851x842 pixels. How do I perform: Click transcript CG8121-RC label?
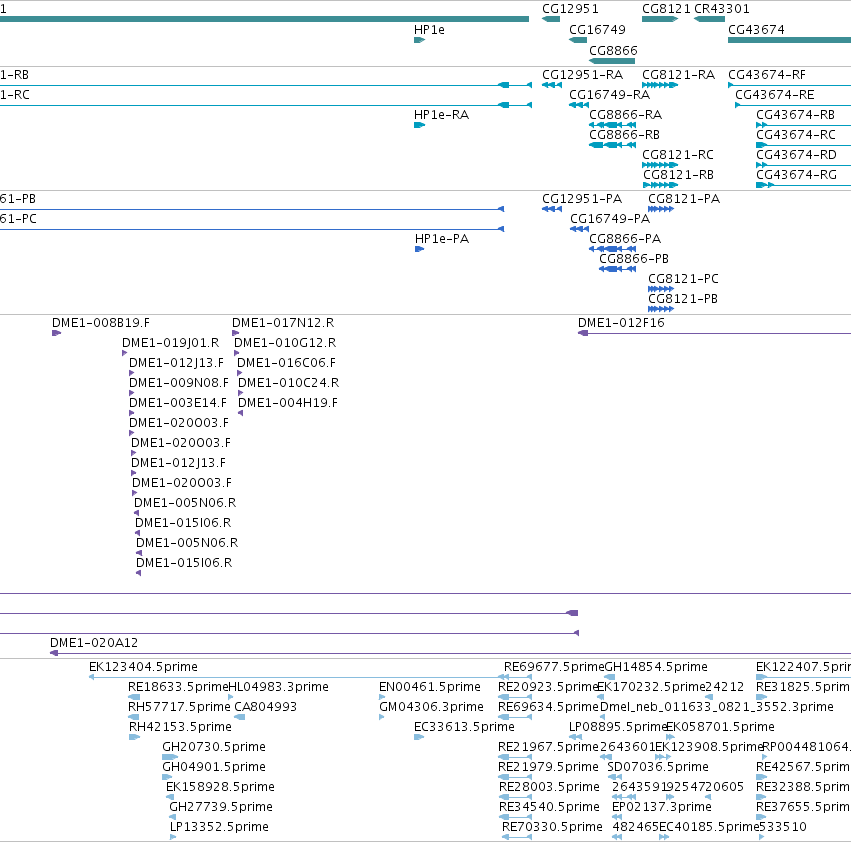click(x=678, y=155)
